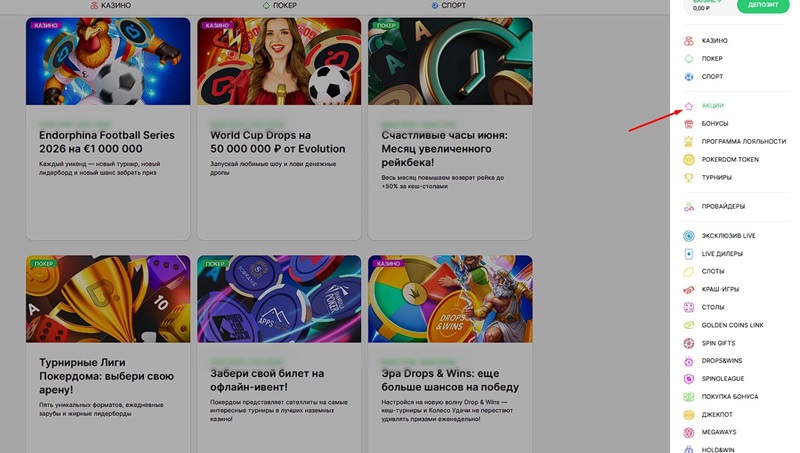Open the Провайдеры icon in sidebar

tap(688, 207)
